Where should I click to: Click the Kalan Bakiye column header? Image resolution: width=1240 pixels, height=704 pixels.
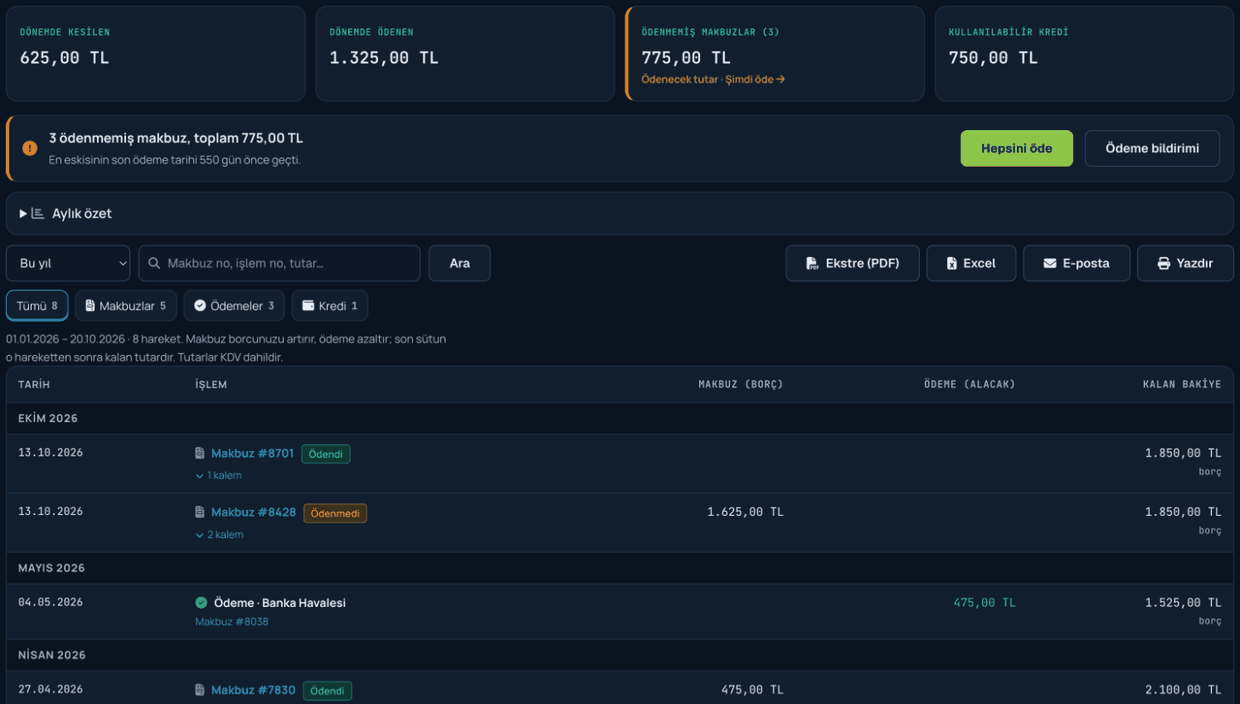(1182, 384)
